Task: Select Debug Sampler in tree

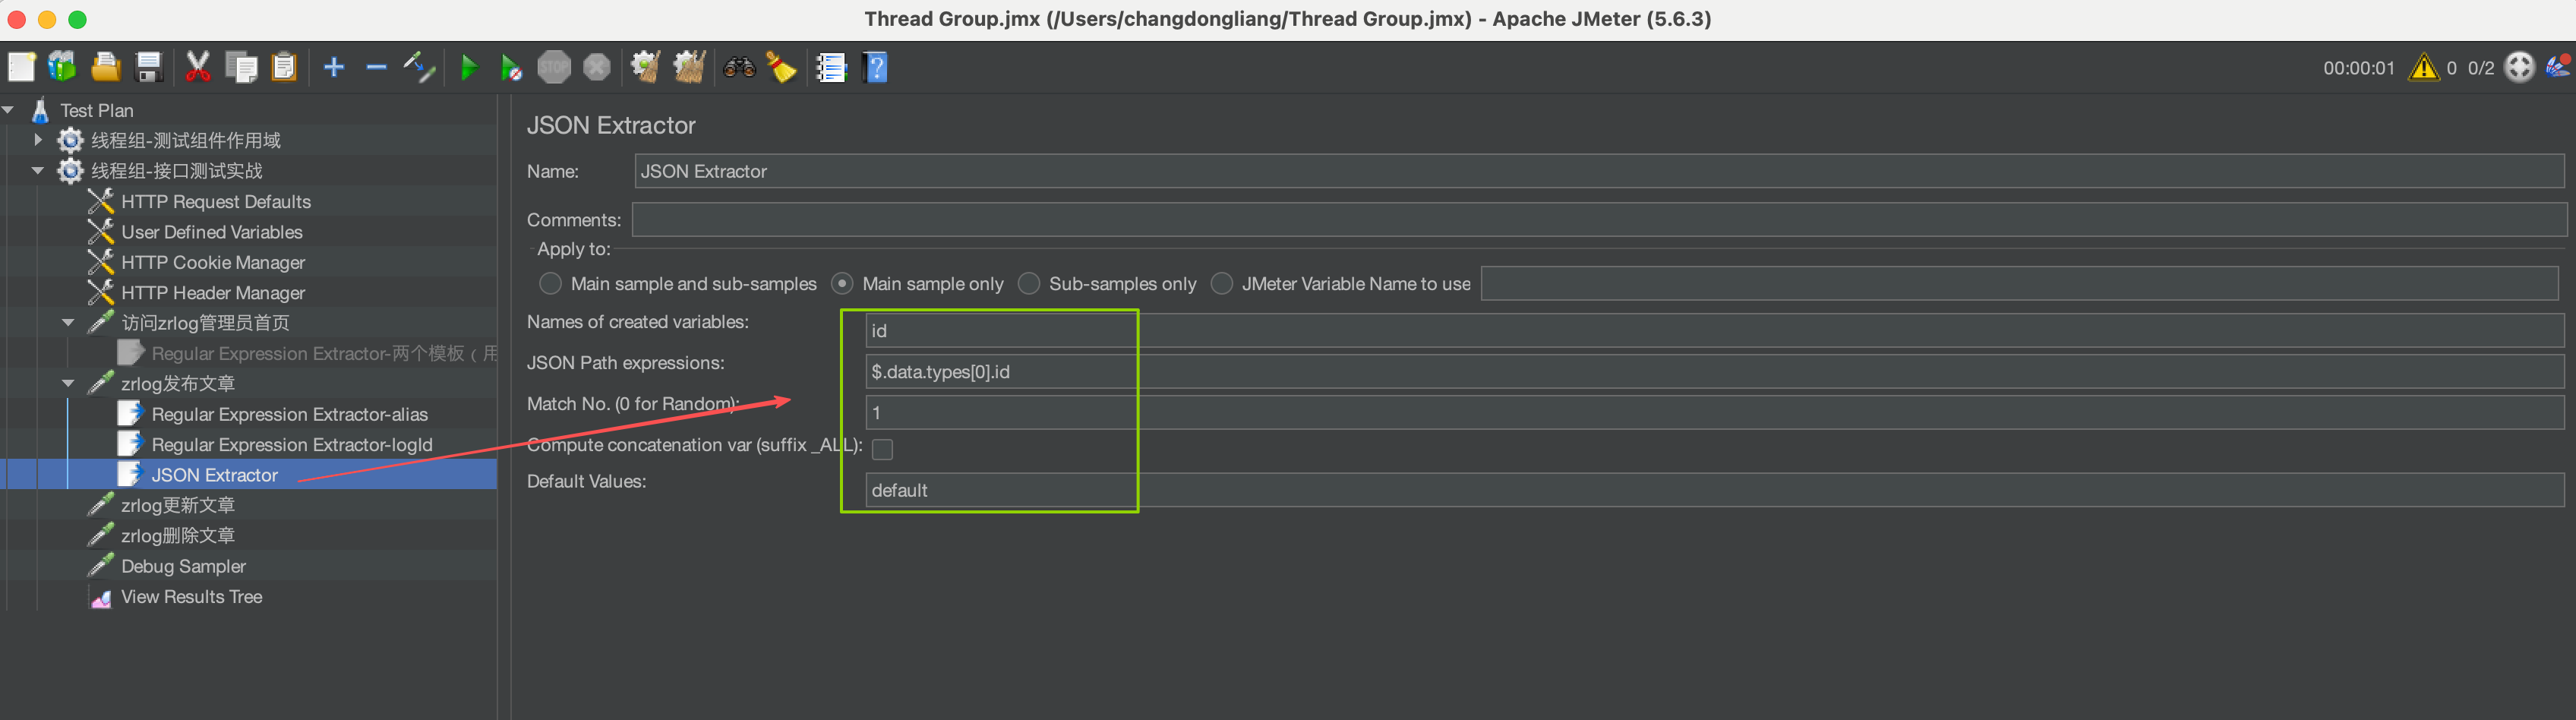Action: pos(183,567)
